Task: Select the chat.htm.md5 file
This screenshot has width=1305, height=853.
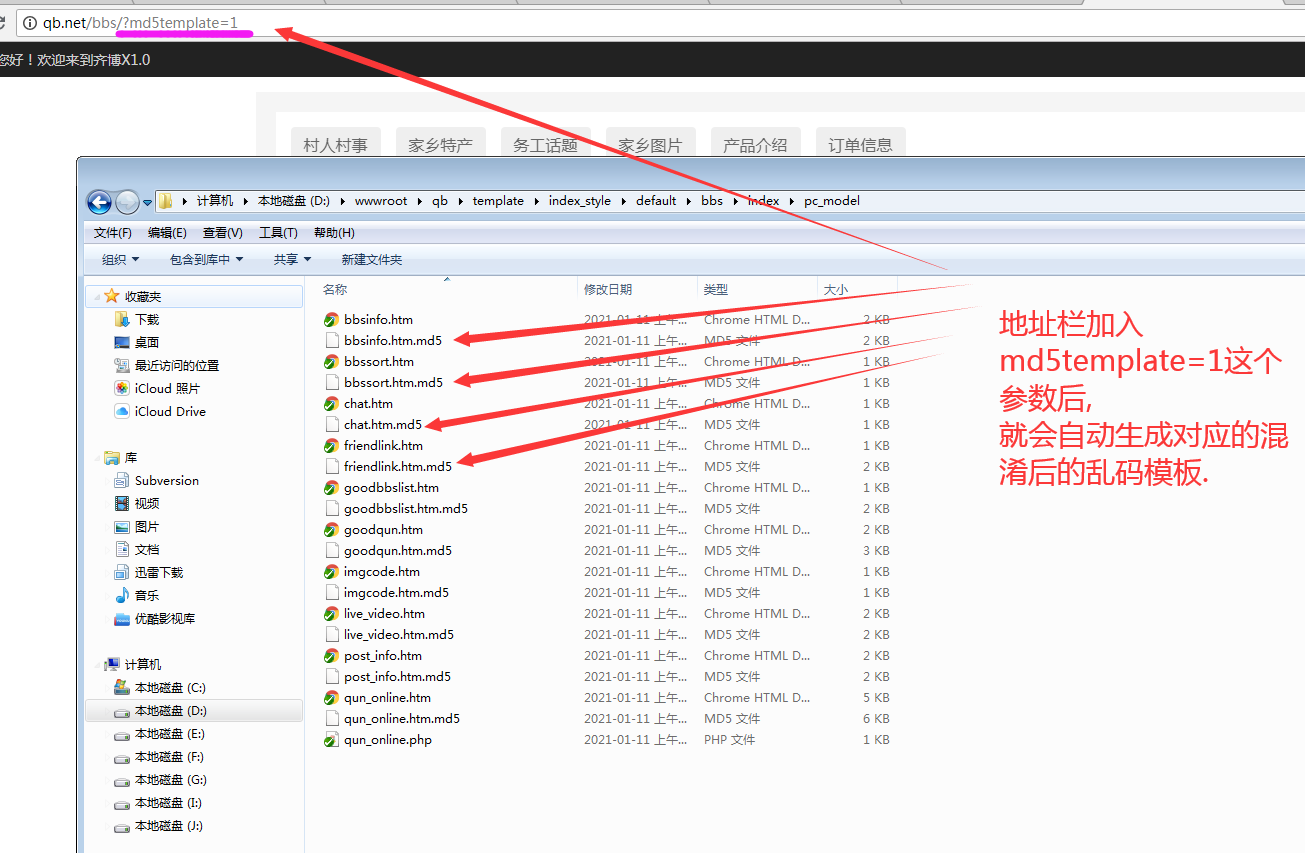Action: [x=382, y=425]
